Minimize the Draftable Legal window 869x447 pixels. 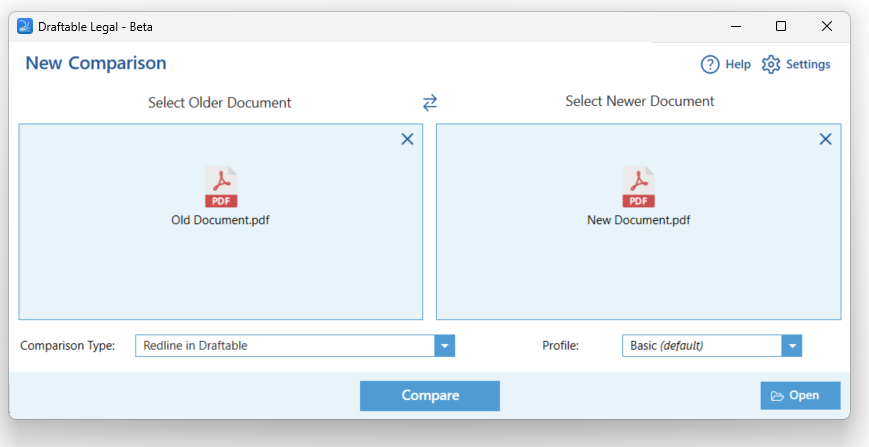coord(736,26)
